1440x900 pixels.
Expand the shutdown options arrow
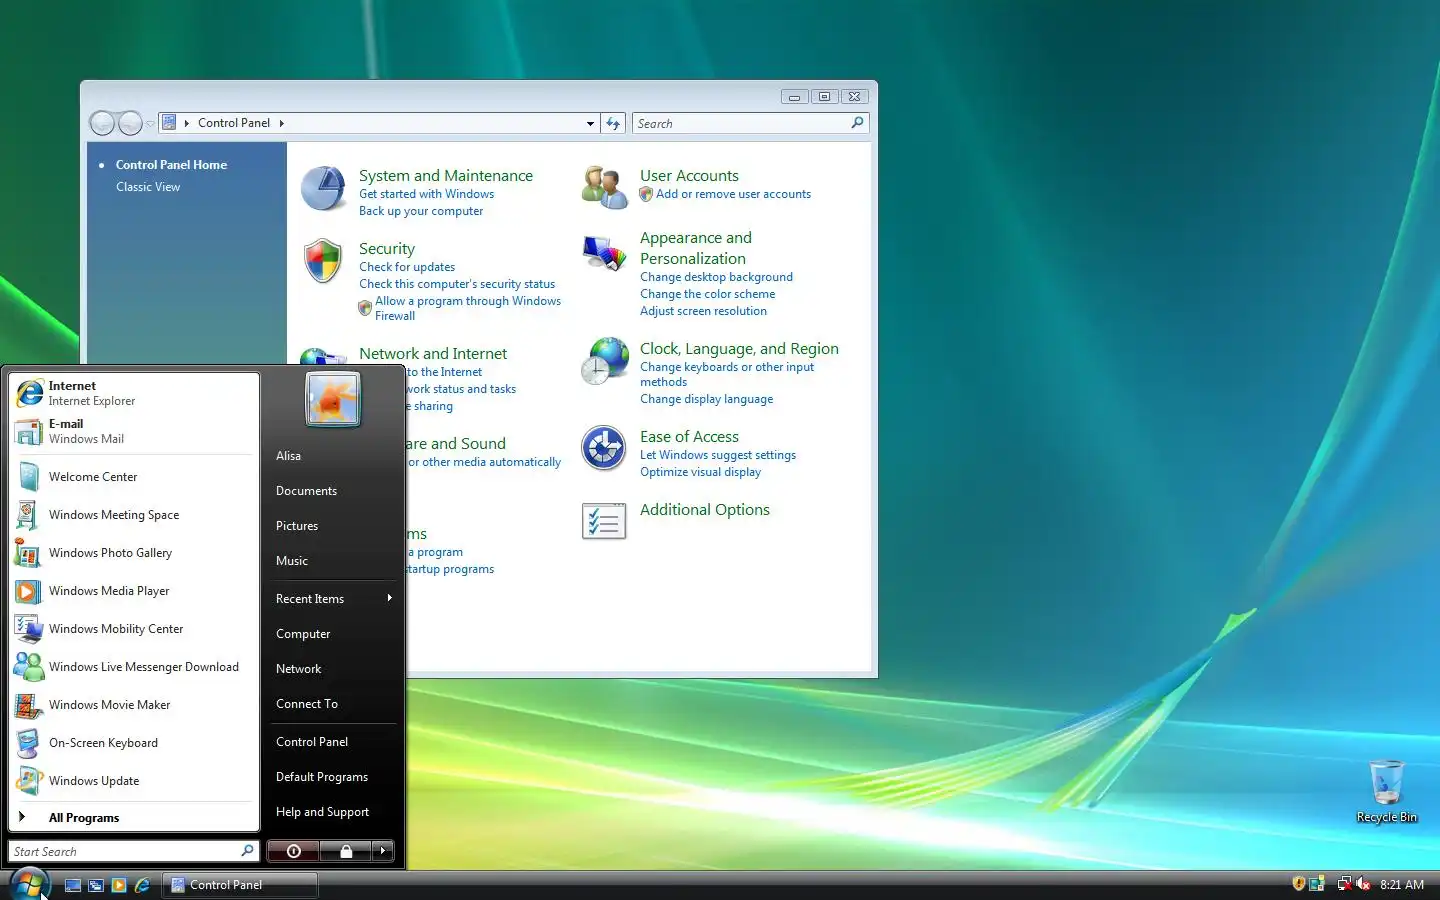[383, 851]
